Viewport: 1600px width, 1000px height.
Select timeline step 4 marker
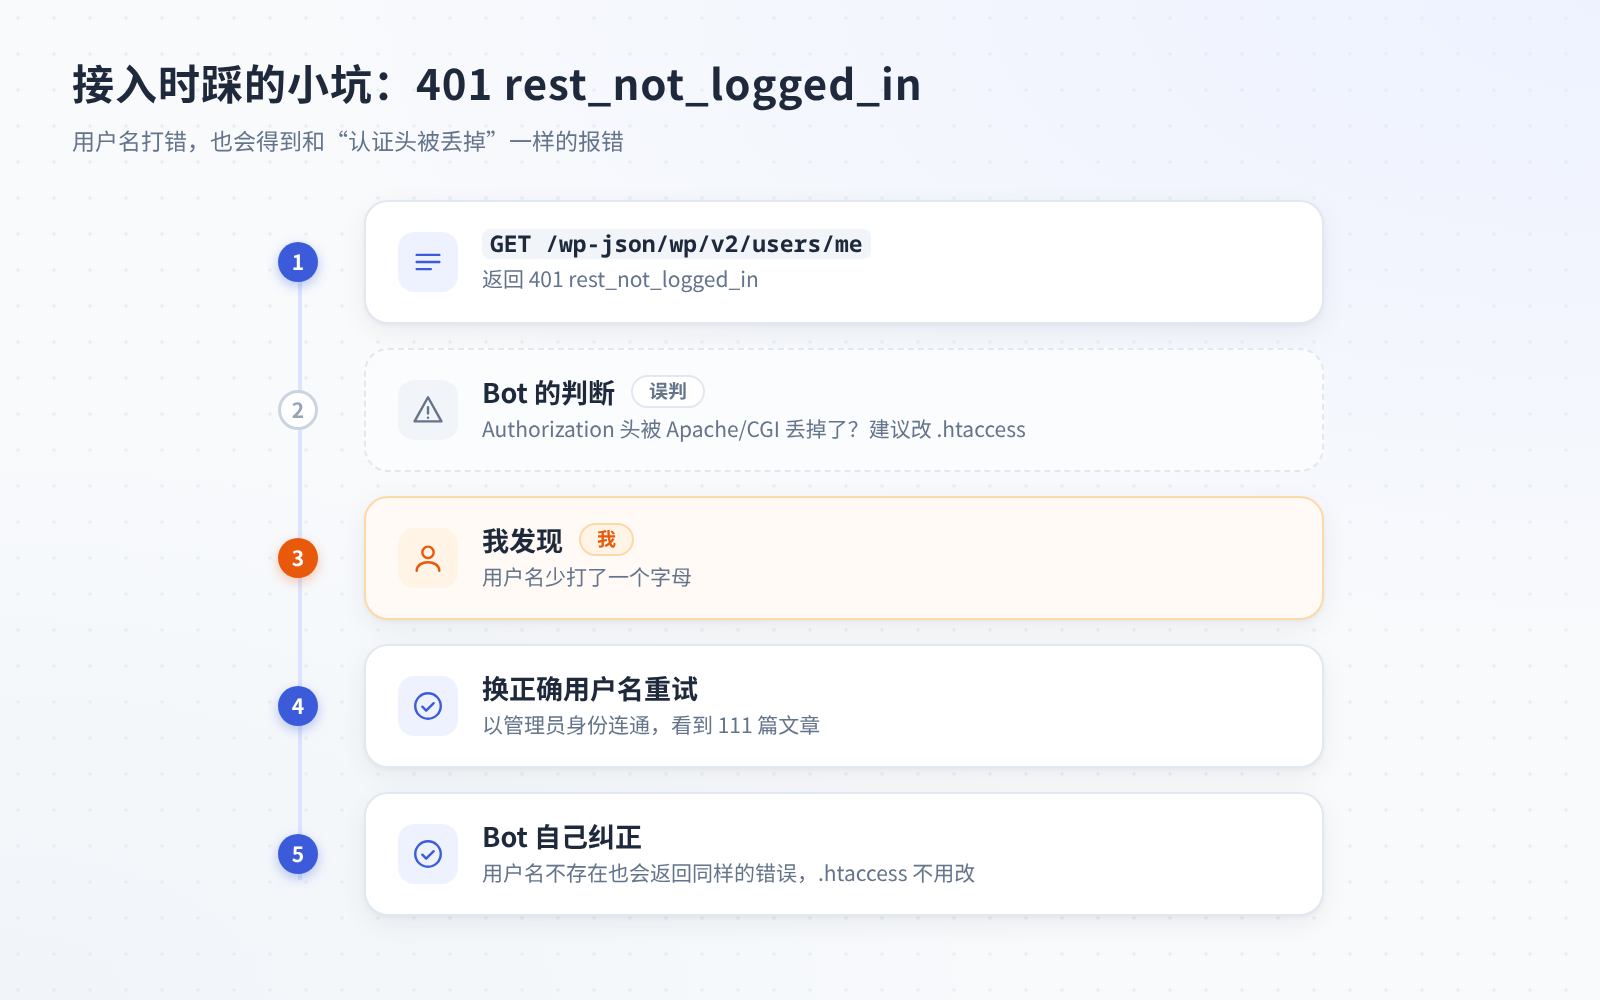pos(298,706)
